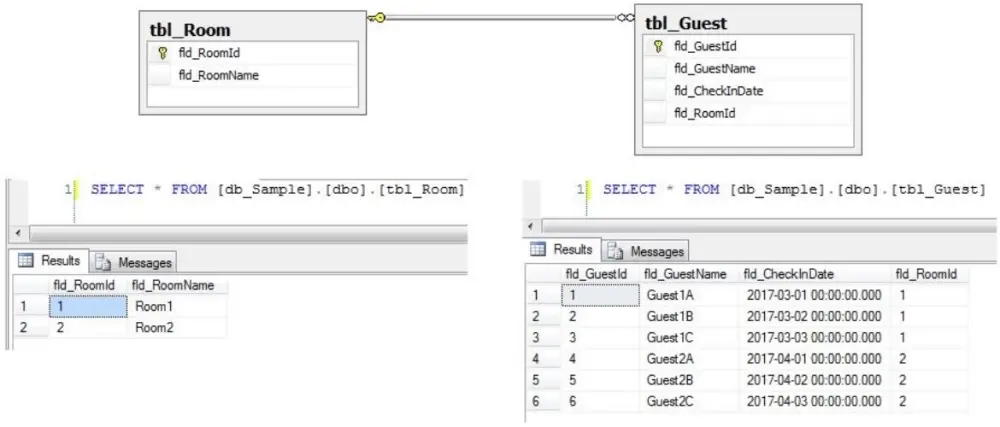Select the Guest1C cell
This screenshot has height=427, width=1000.
pyautogui.click(x=689, y=338)
